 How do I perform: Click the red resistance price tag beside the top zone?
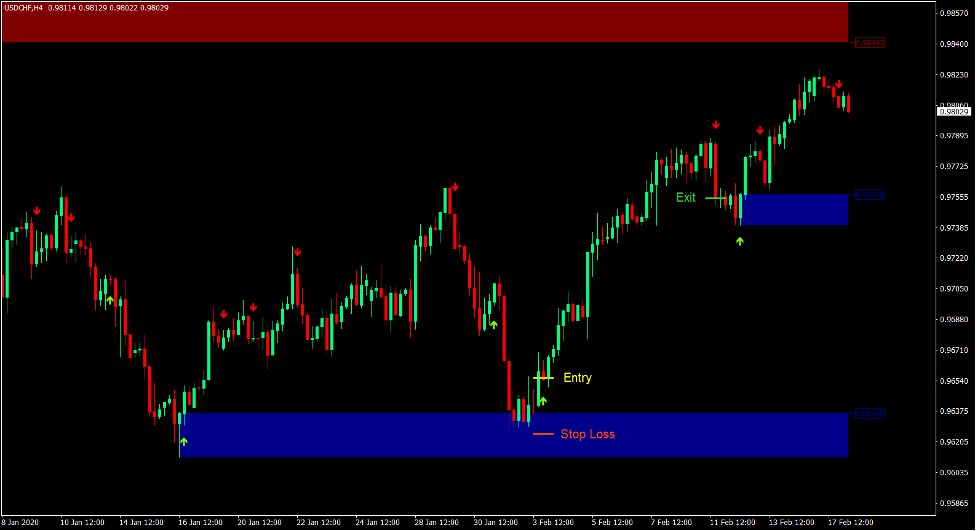click(868, 43)
